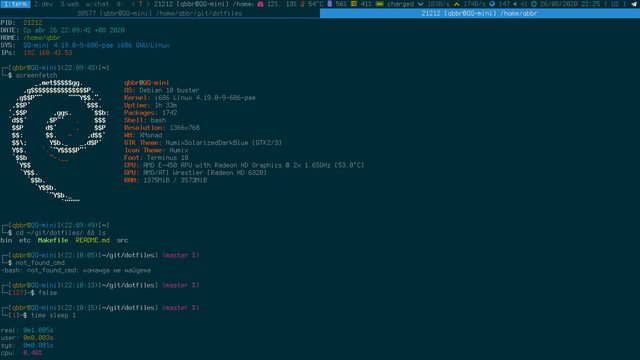Click the green clock icon
The width and height of the screenshot is (640, 360).
[x=533, y=4]
